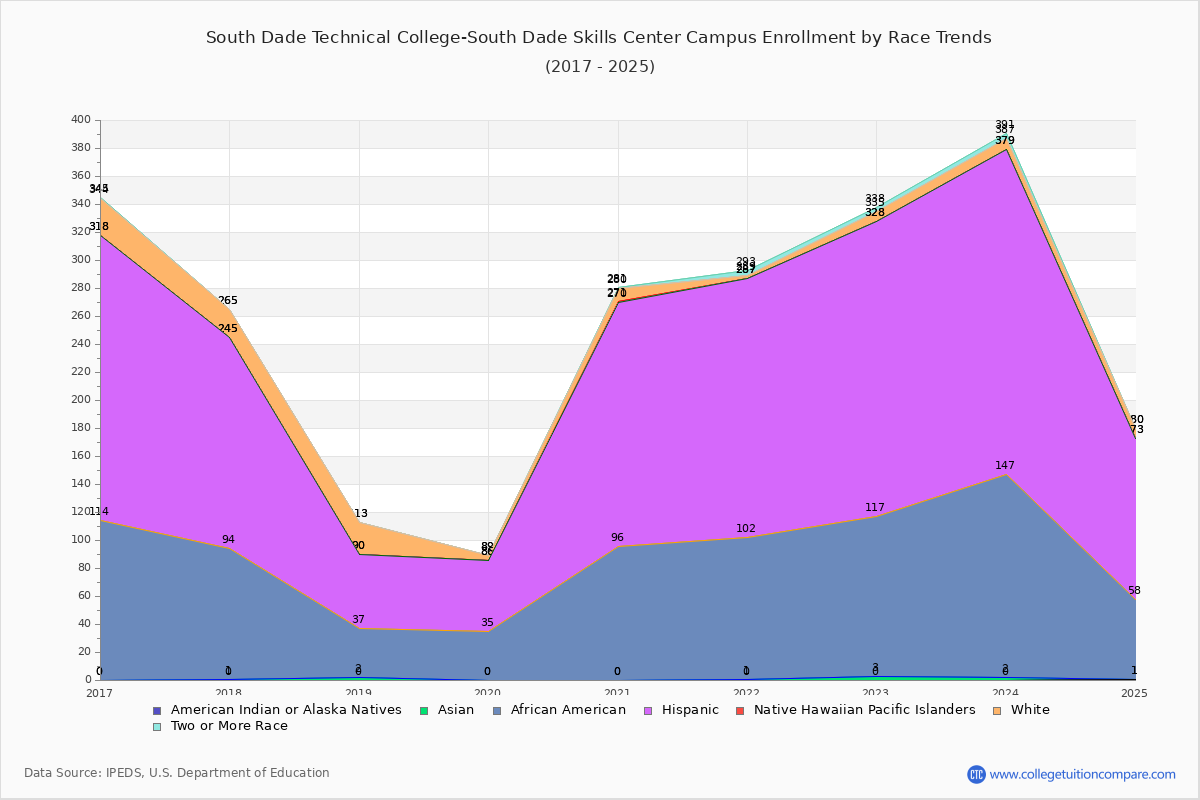This screenshot has height=800, width=1200.
Task: Click the 2025 x-axis label
Action: [x=1135, y=692]
